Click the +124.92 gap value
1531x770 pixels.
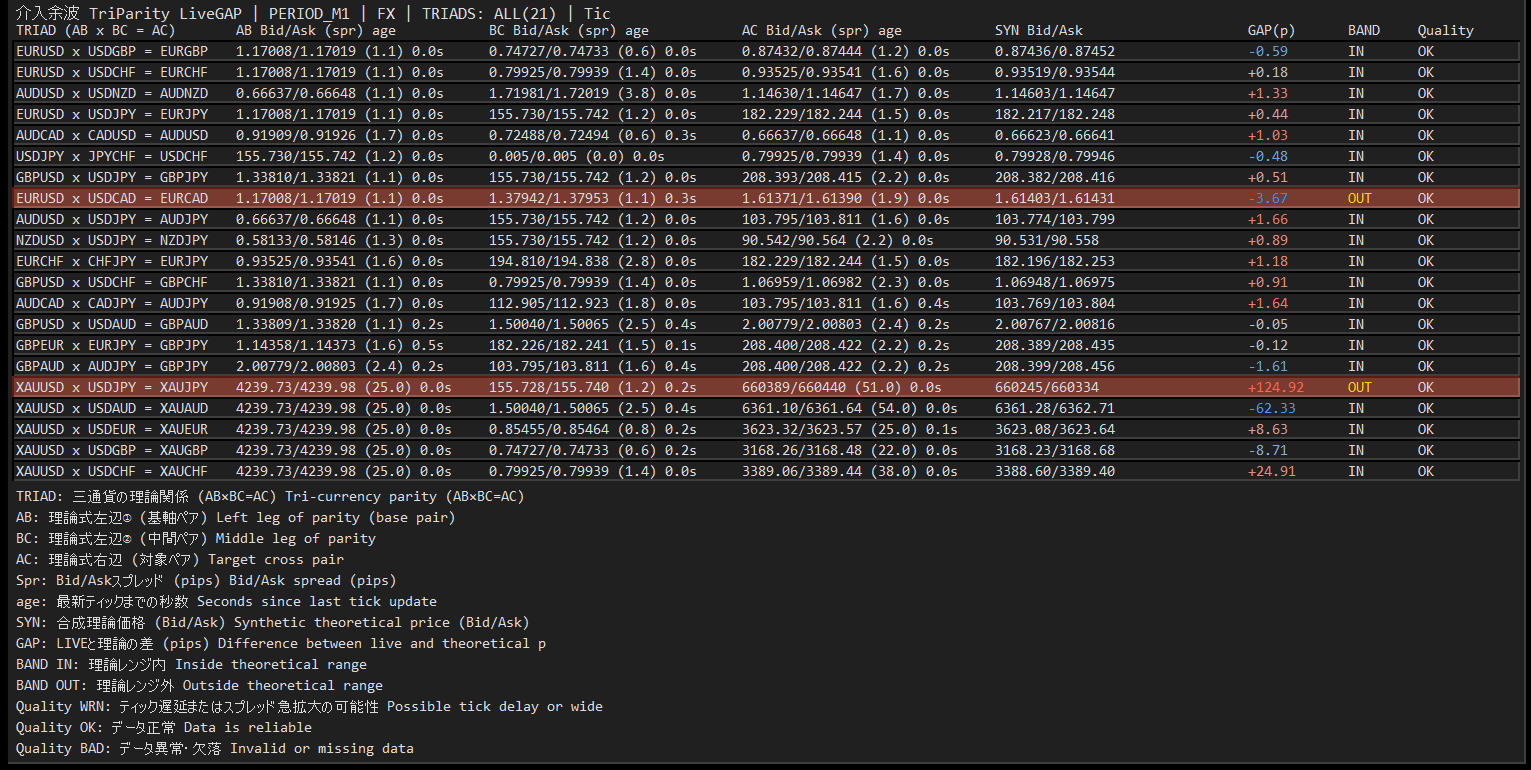pyautogui.click(x=1275, y=387)
